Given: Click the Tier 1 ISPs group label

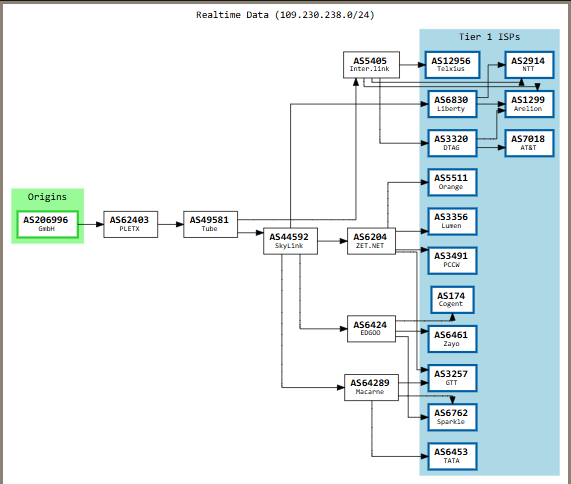Looking at the screenshot, I should [x=489, y=37].
